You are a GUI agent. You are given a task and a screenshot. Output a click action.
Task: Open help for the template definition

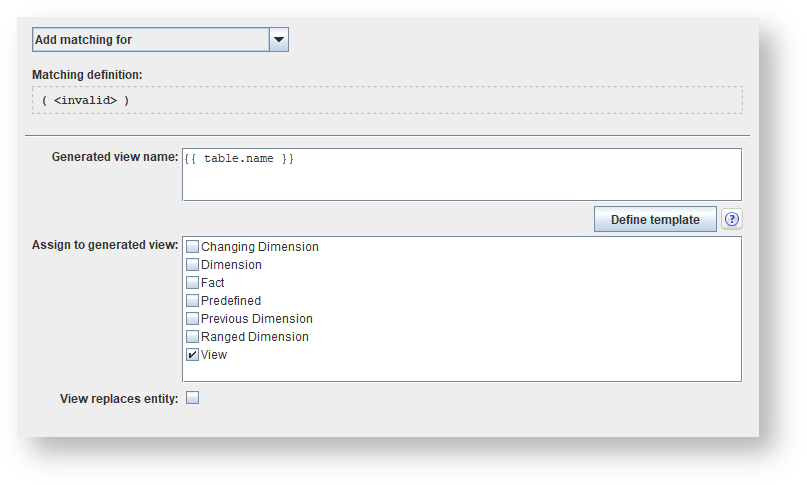(x=732, y=220)
